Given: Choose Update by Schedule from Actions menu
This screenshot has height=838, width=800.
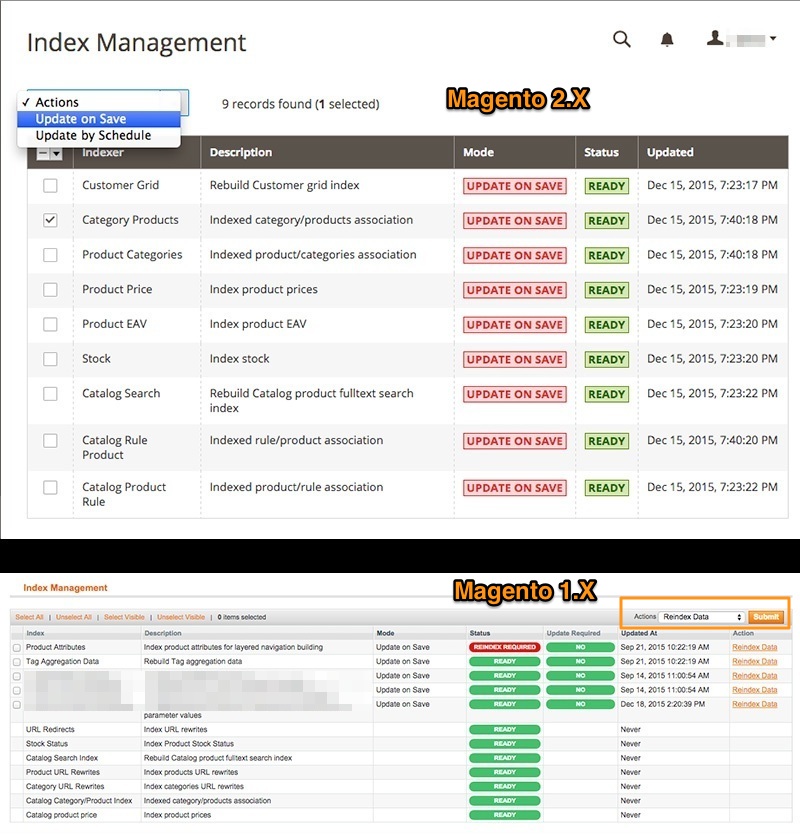Looking at the screenshot, I should (99, 135).
